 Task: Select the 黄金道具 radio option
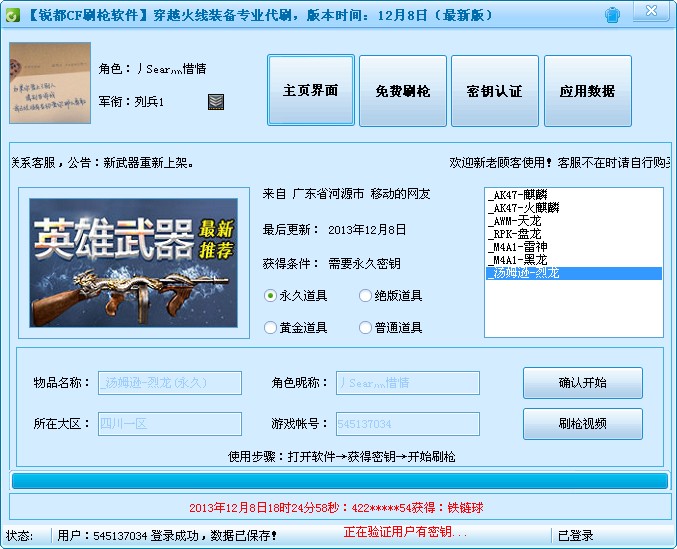coord(270,327)
